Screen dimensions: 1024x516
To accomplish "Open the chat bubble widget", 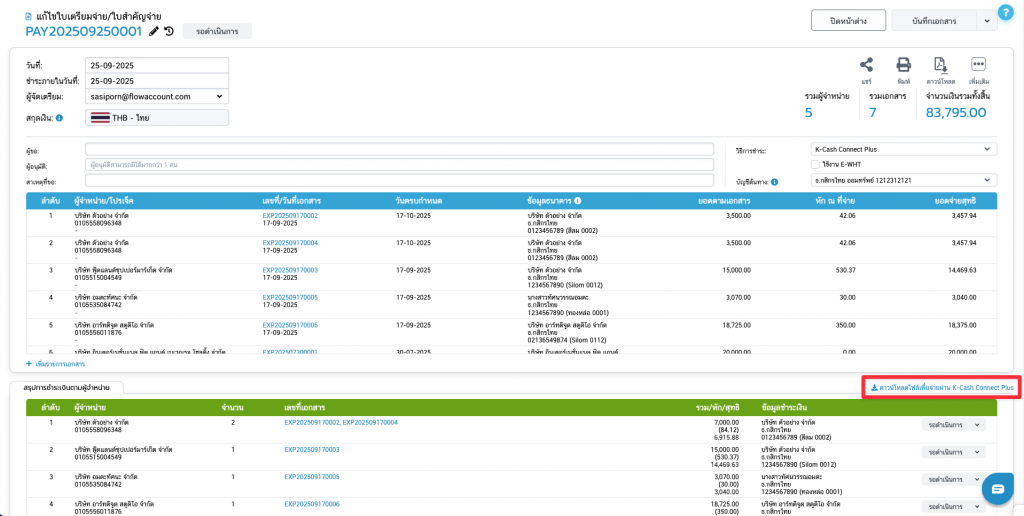I will 997,488.
